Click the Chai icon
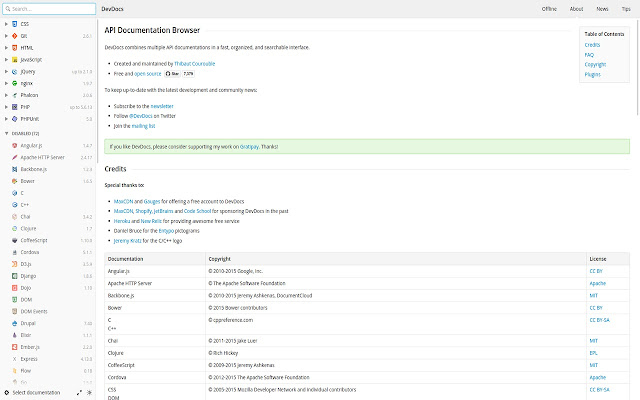640x400 pixels. pyautogui.click(x=15, y=217)
